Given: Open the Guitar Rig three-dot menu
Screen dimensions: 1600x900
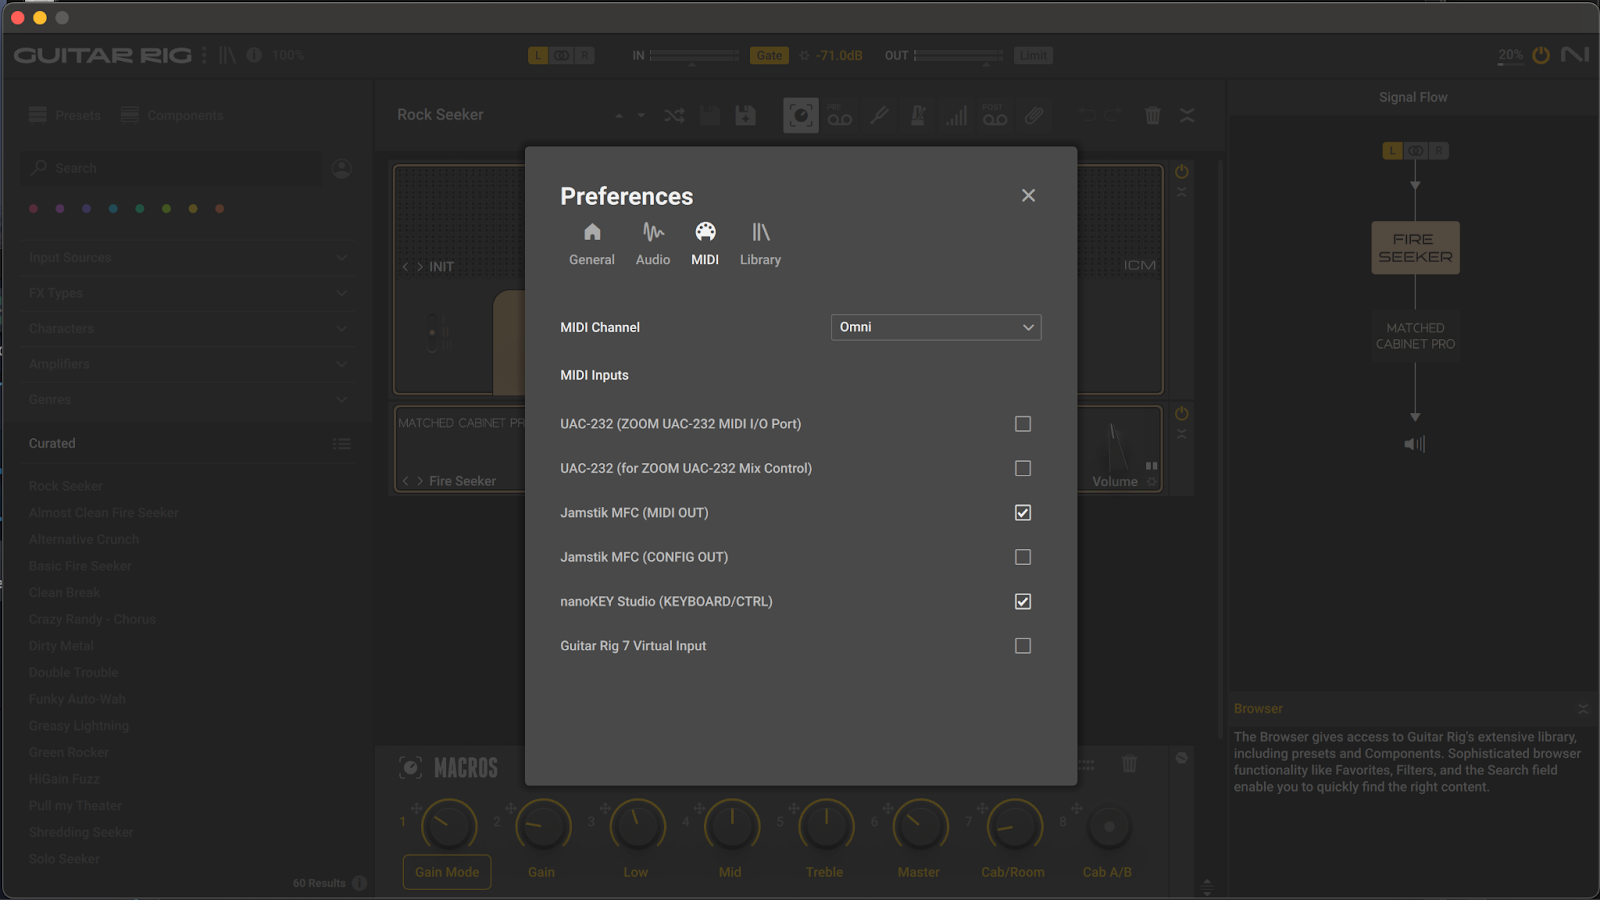Looking at the screenshot, I should point(204,55).
